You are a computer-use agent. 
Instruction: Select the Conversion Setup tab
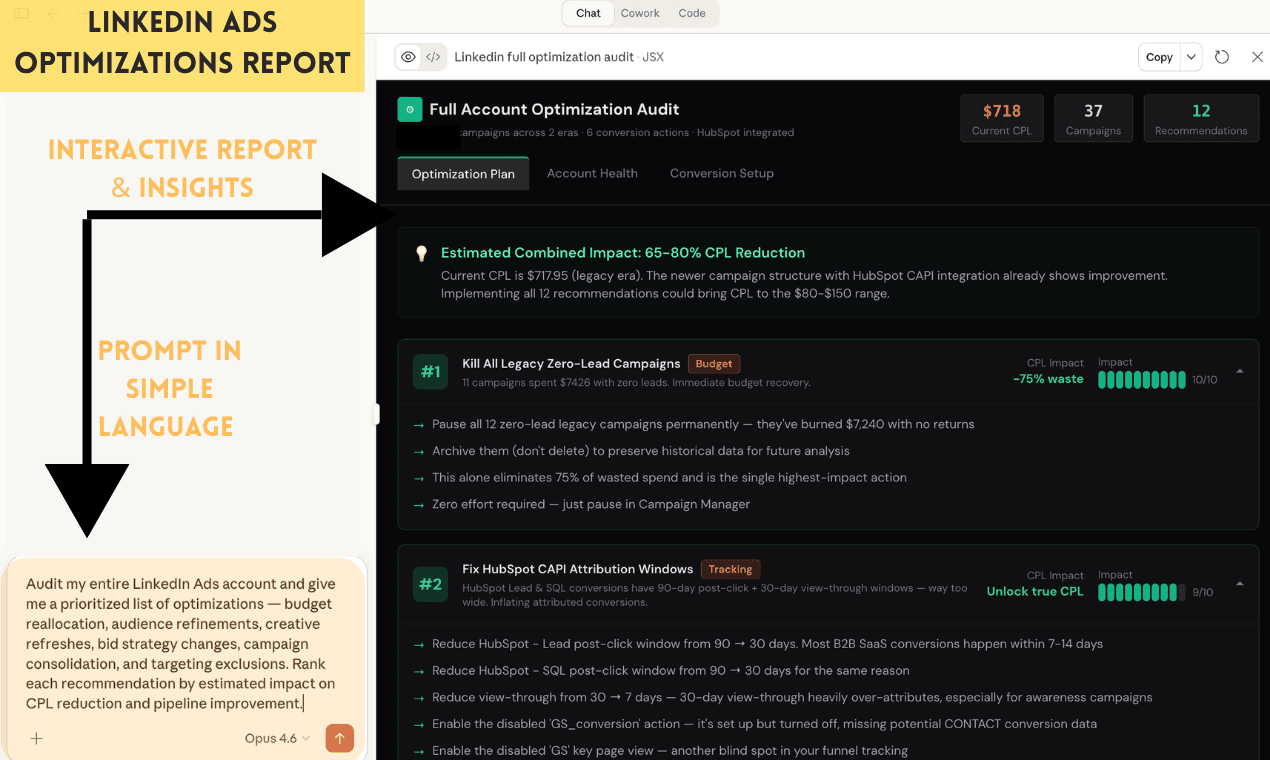coord(721,173)
